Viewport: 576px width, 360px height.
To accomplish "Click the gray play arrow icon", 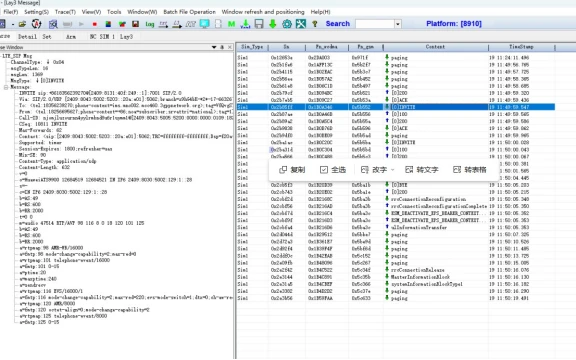I will 81,24.
